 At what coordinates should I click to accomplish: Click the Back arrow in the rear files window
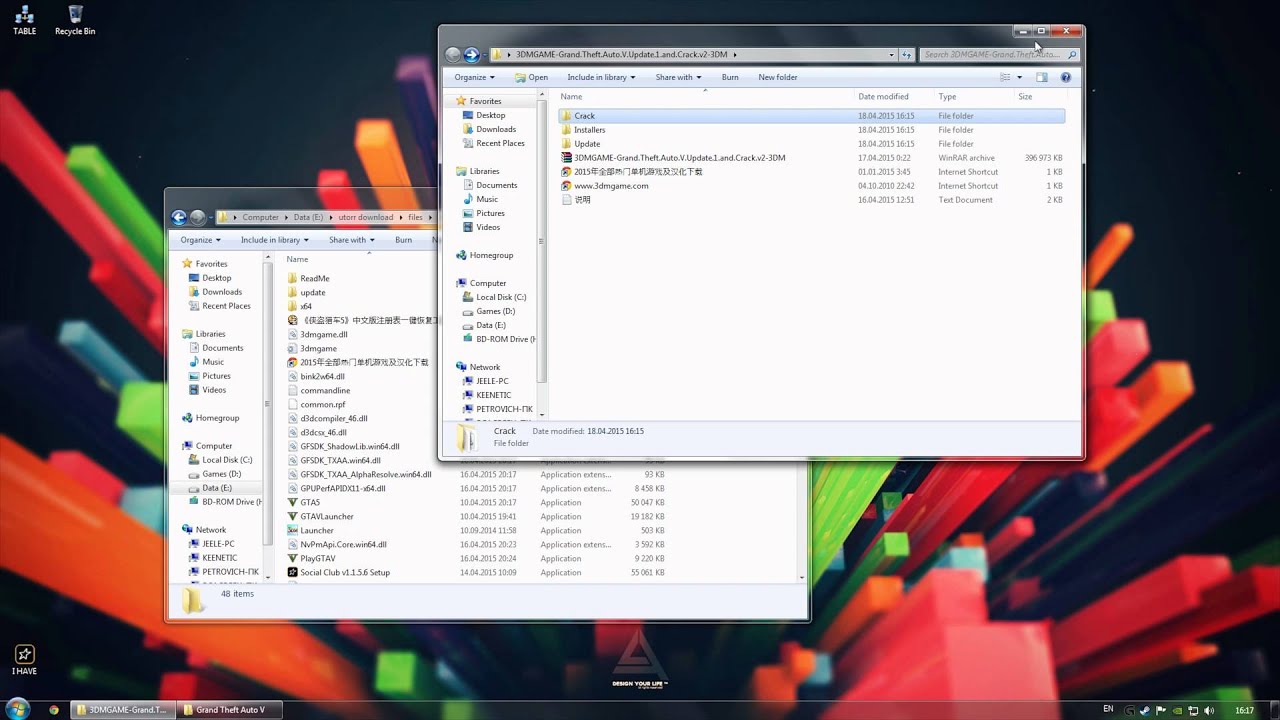(179, 217)
